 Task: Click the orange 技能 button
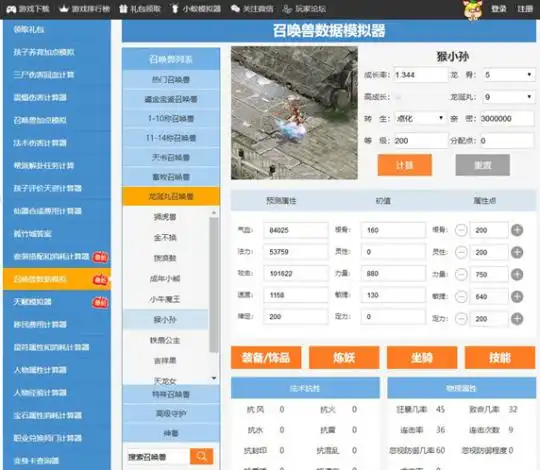[500, 357]
